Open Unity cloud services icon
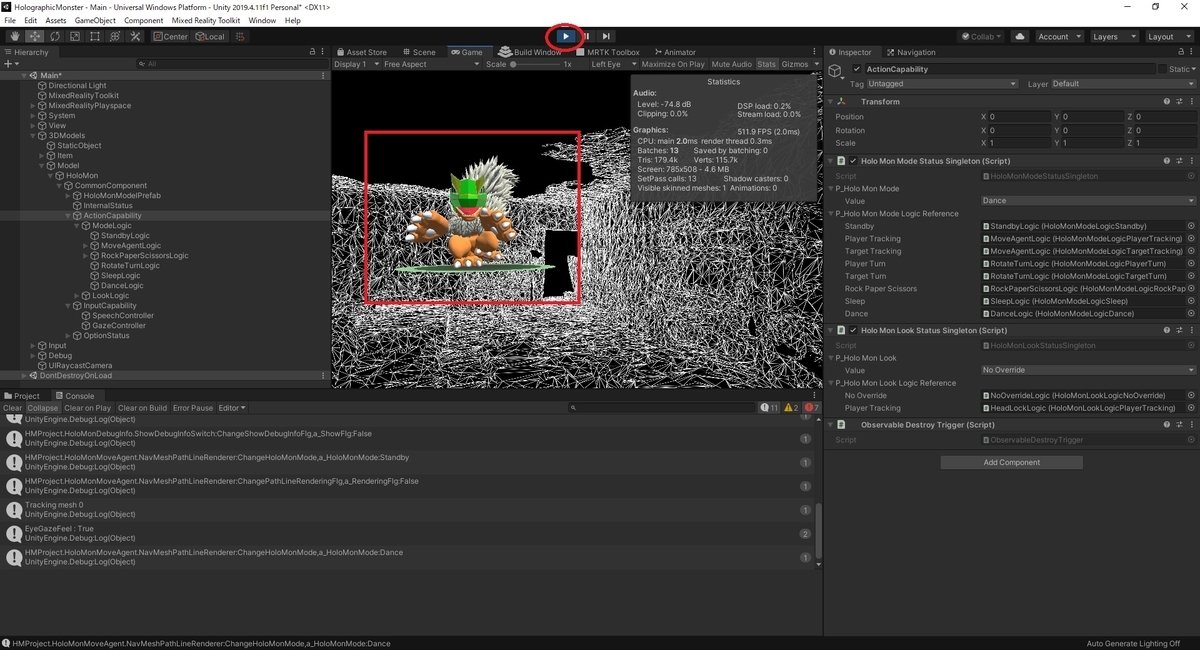This screenshot has height=650, width=1200. (1019, 37)
